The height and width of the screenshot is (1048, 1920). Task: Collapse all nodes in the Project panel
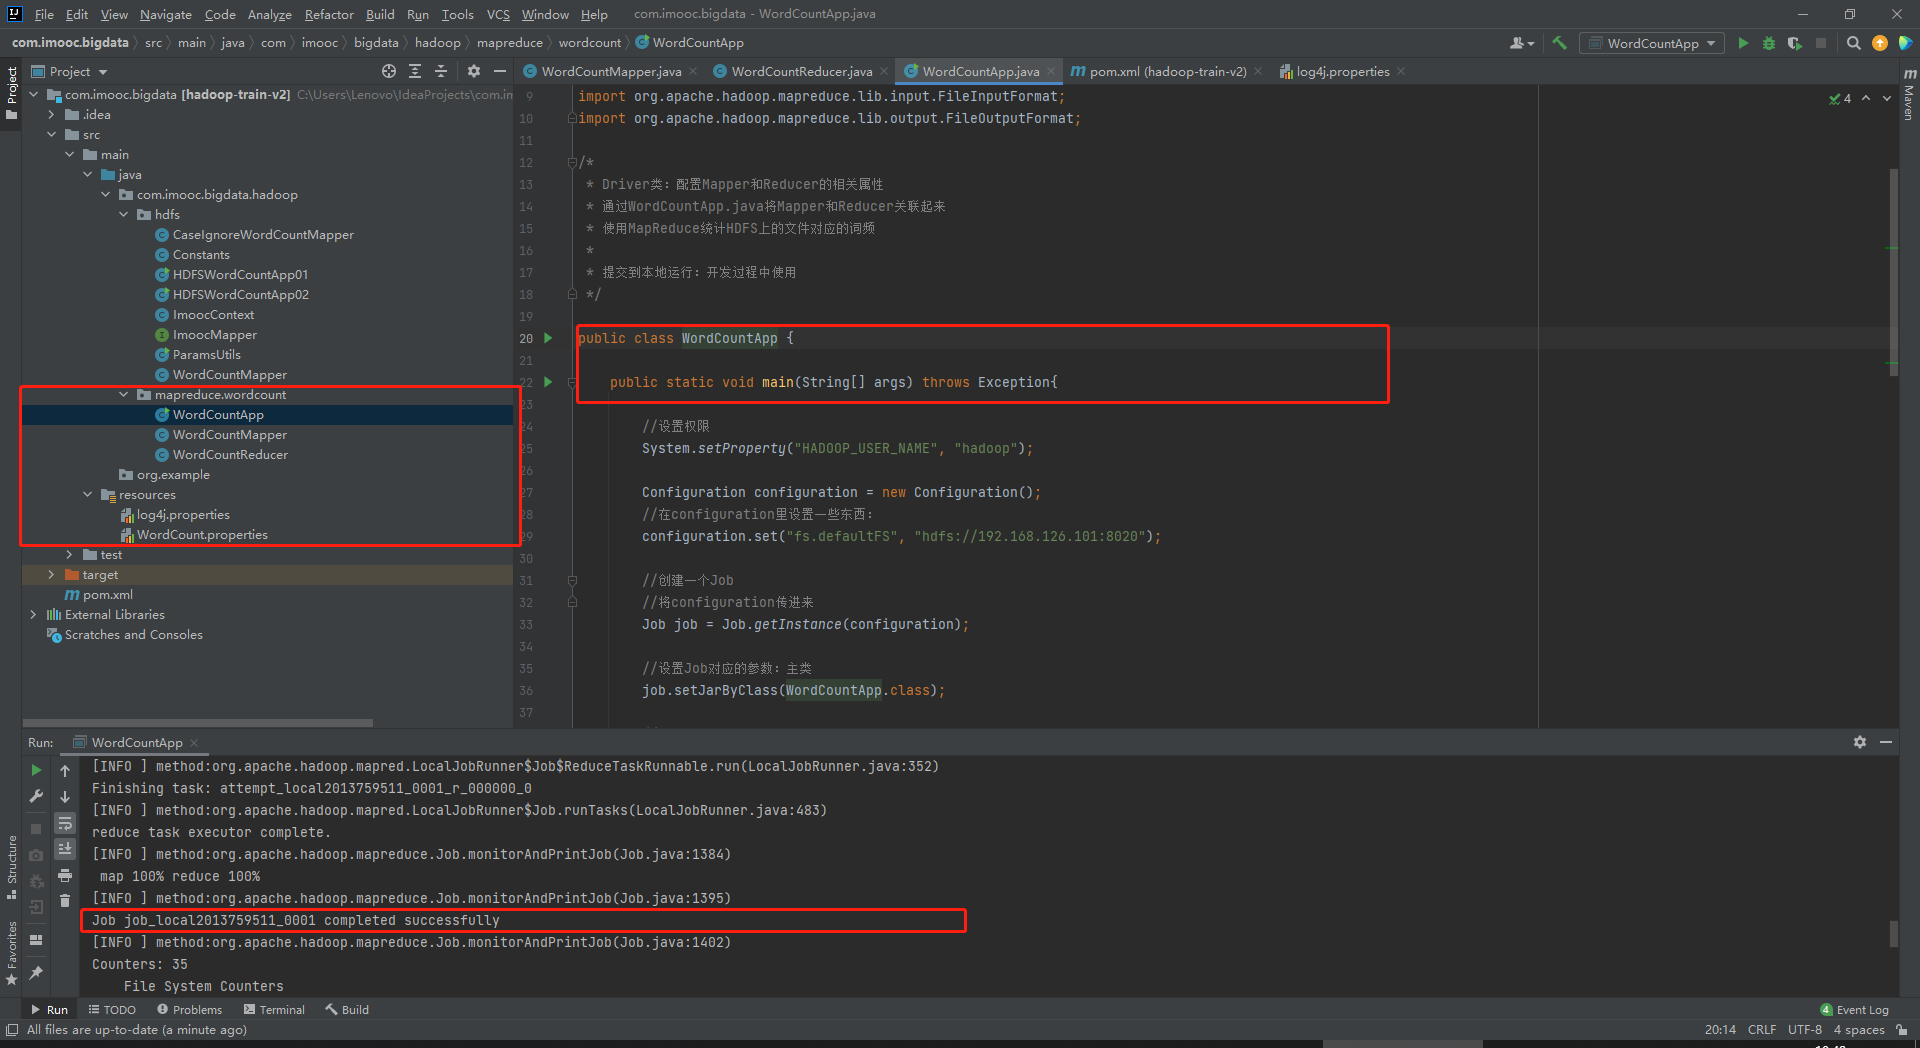441,71
